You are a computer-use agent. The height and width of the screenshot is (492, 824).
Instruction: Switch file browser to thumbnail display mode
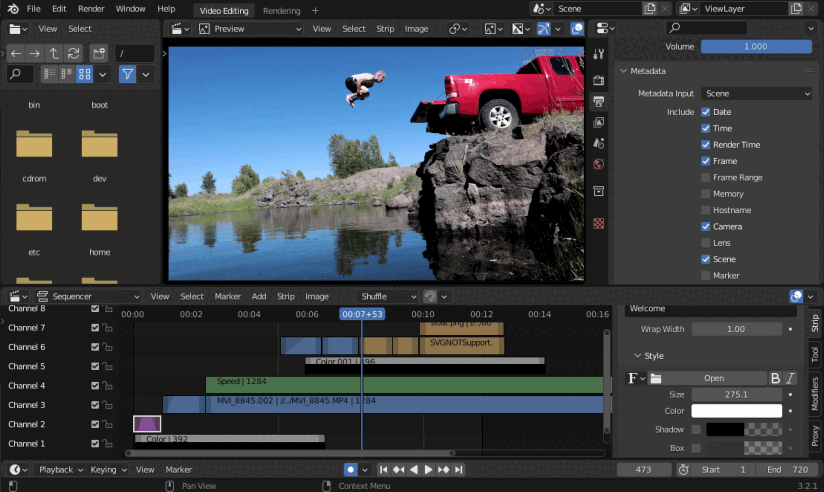point(85,75)
